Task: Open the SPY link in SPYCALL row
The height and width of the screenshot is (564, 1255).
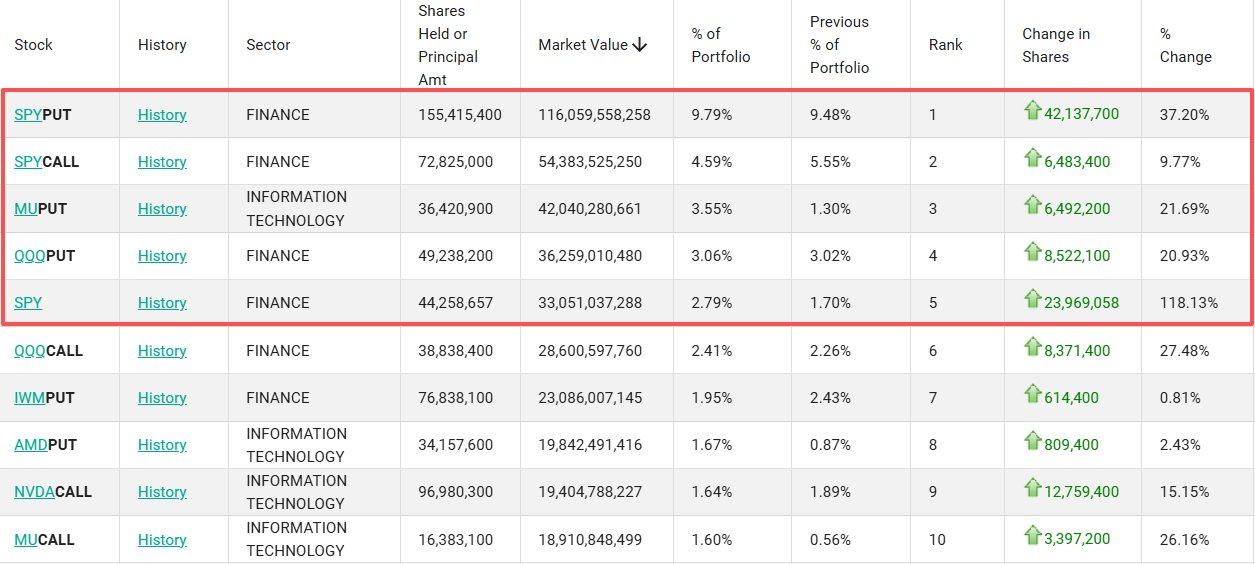Action: coord(28,162)
